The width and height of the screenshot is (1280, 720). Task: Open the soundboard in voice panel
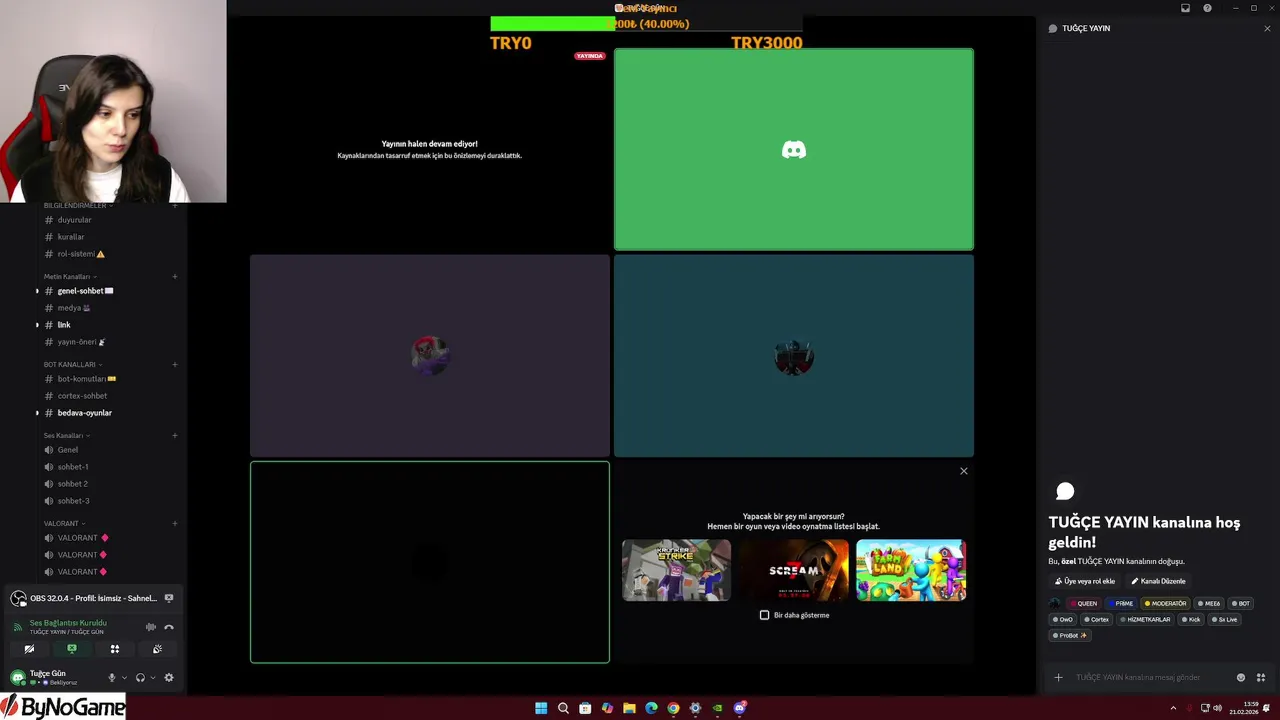point(157,649)
